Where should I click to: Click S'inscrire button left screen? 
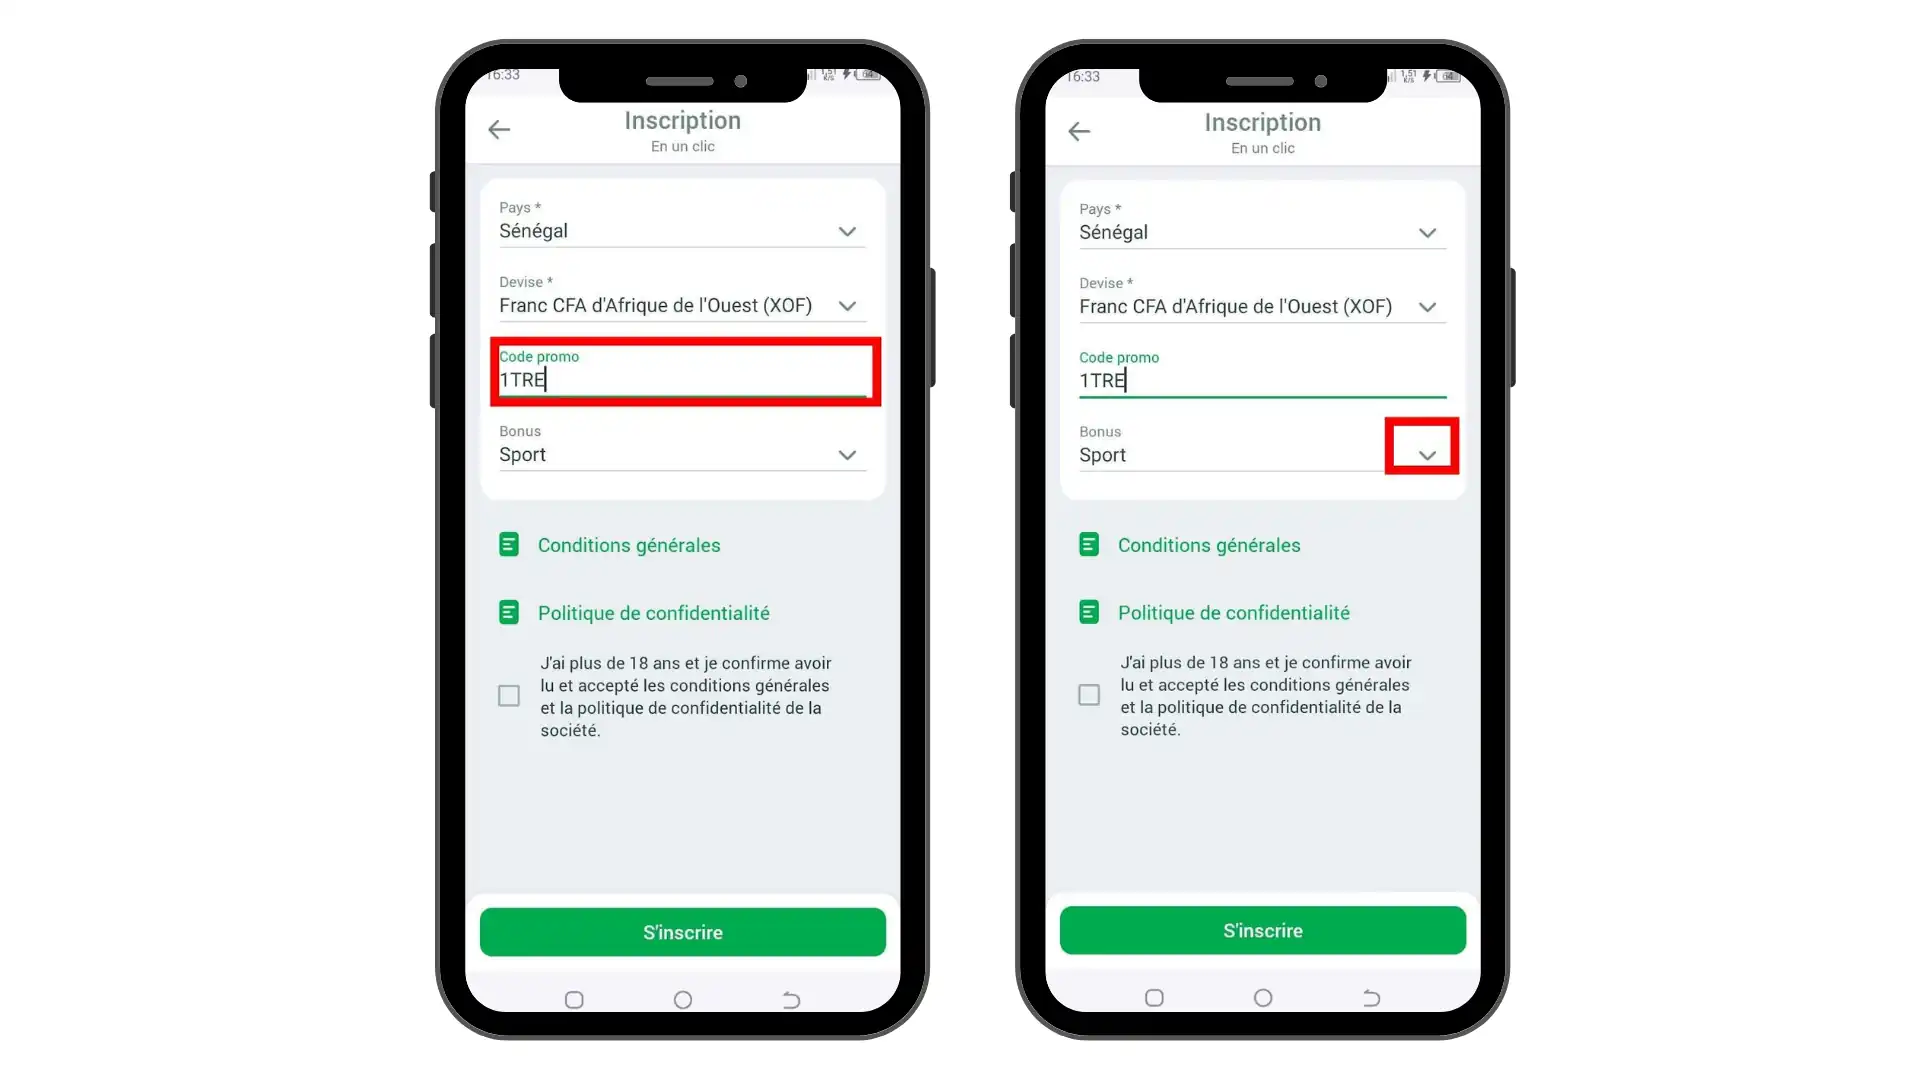pos(682,931)
